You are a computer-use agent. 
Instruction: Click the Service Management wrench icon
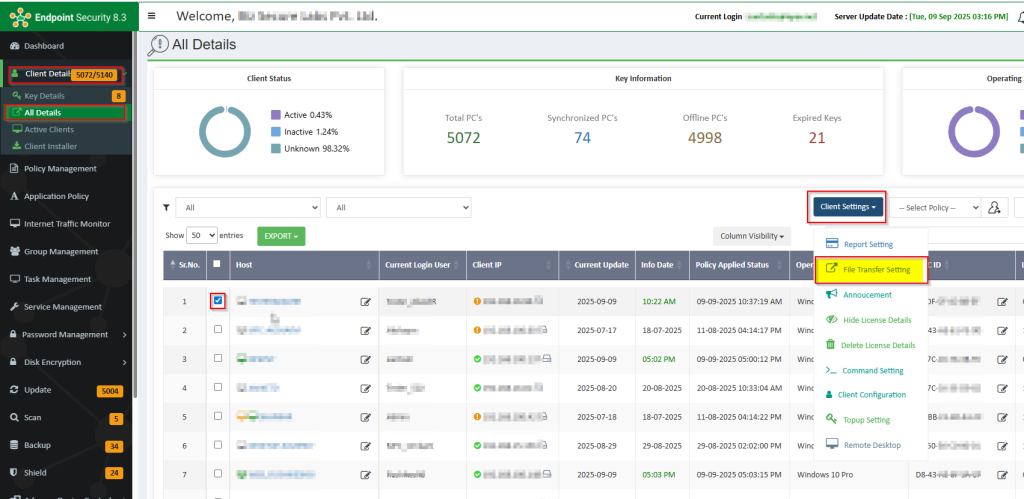click(15, 307)
